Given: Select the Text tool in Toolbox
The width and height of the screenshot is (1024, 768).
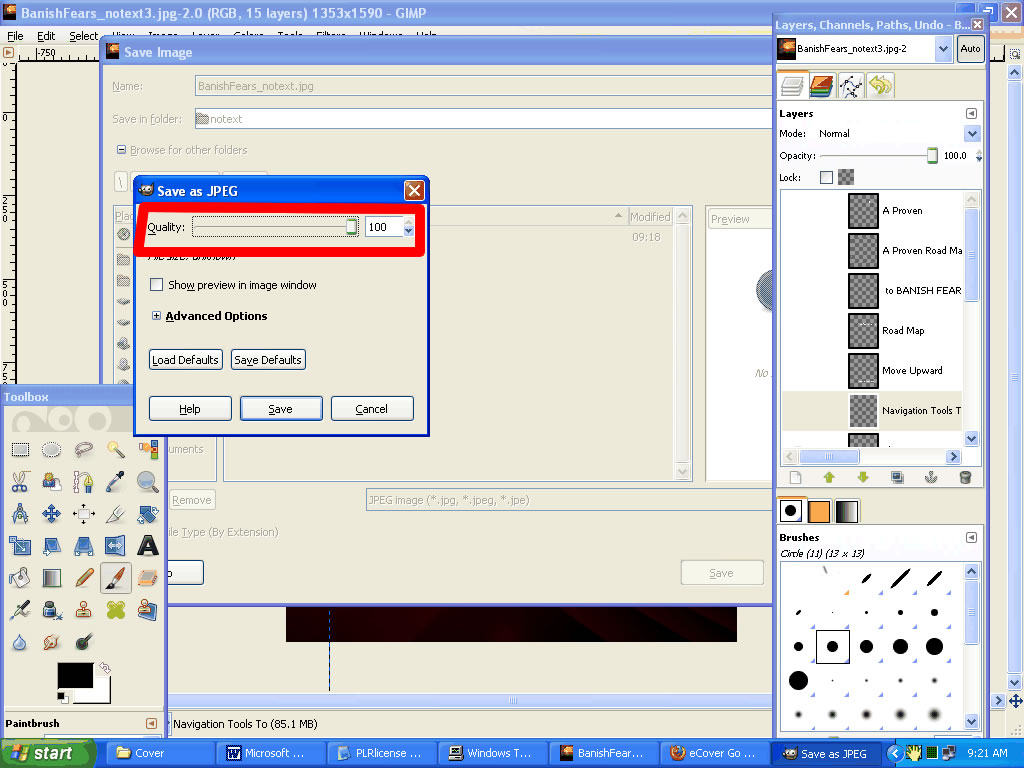Looking at the screenshot, I should pos(148,546).
